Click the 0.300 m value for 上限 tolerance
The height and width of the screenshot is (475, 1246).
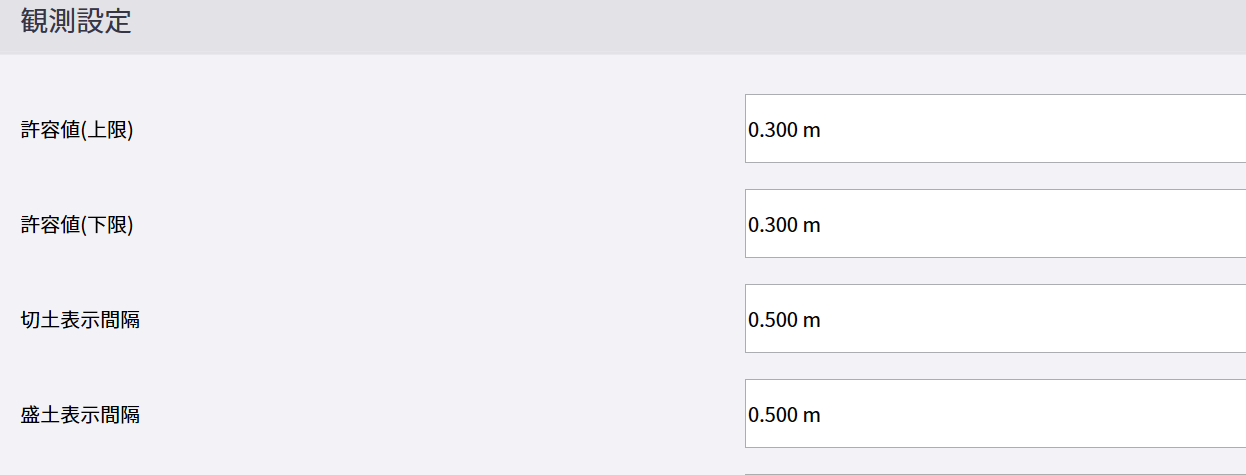pyautogui.click(x=784, y=130)
